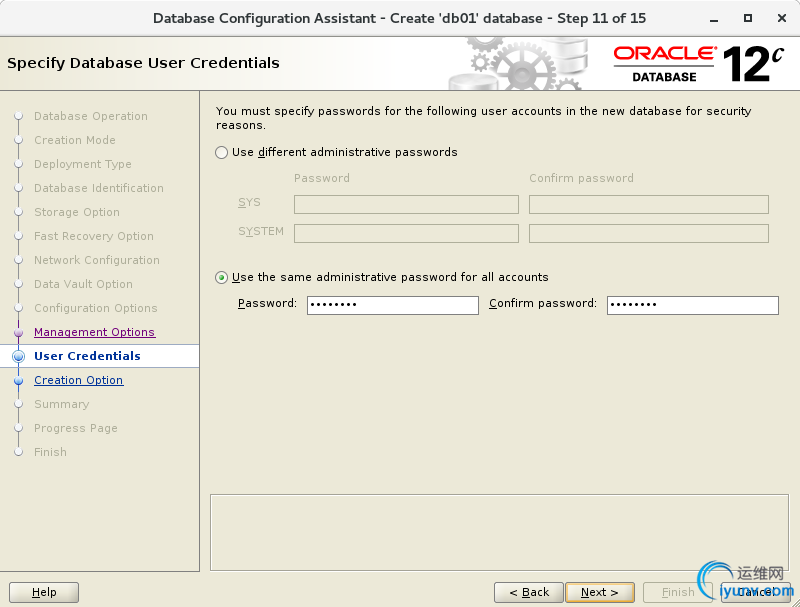
Task: Maximize the Database Configuration Assistant window
Action: click(748, 18)
